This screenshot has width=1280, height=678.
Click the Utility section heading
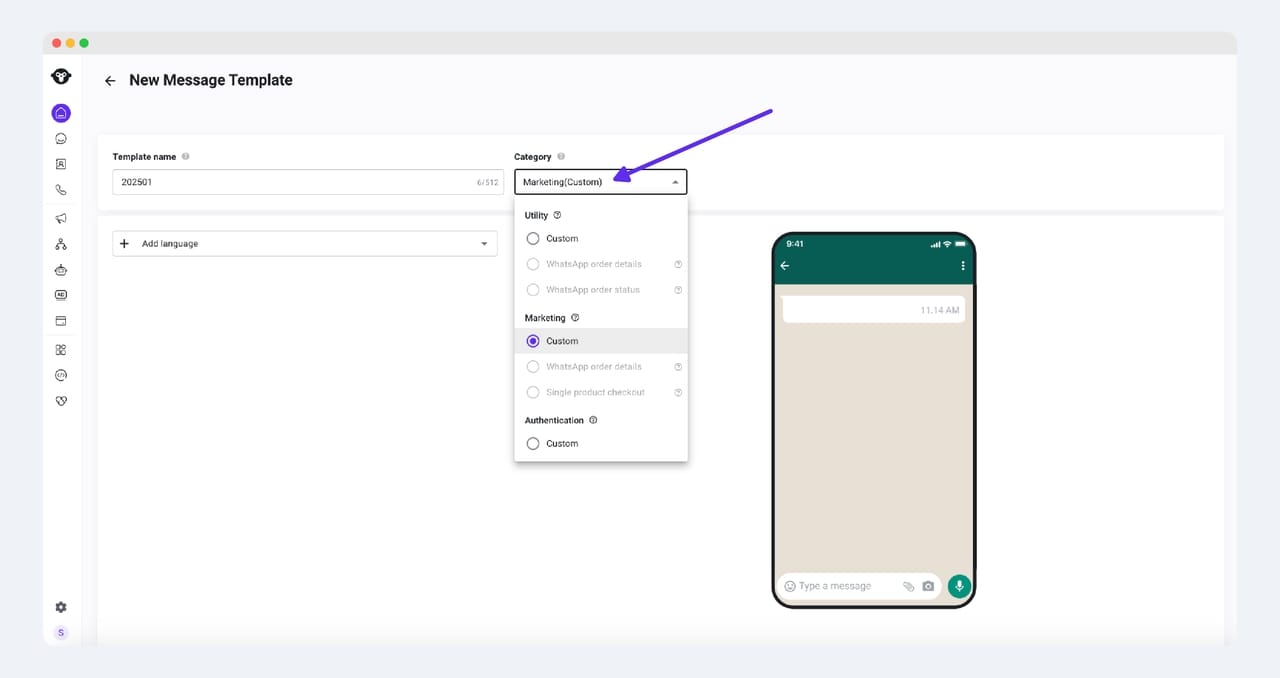[x=536, y=215]
